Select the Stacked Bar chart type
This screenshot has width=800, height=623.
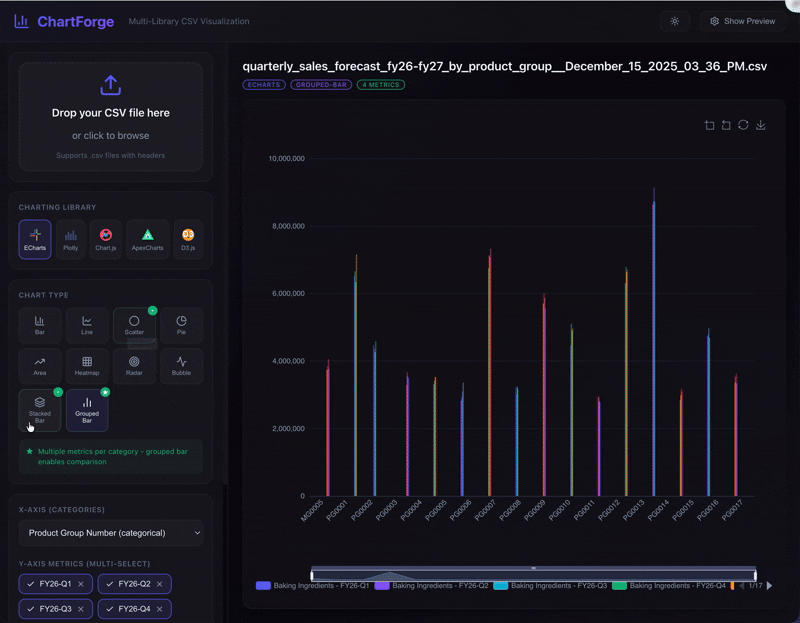39,409
